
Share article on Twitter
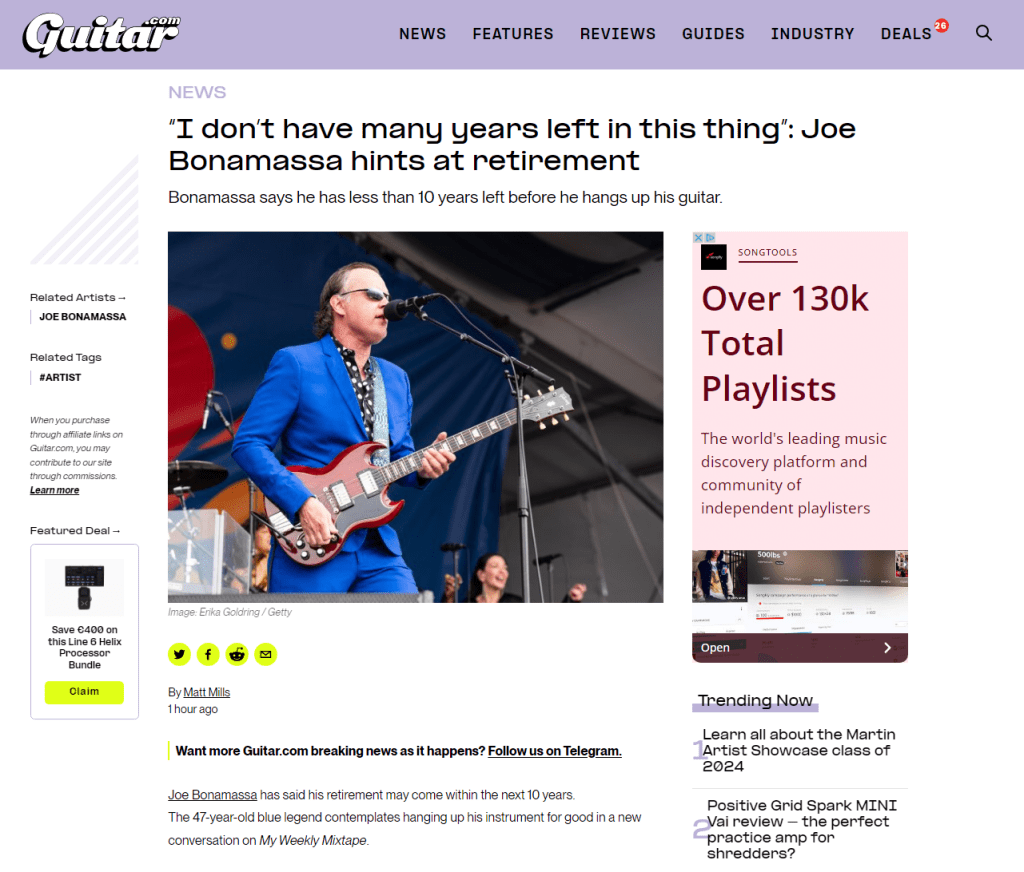point(180,654)
